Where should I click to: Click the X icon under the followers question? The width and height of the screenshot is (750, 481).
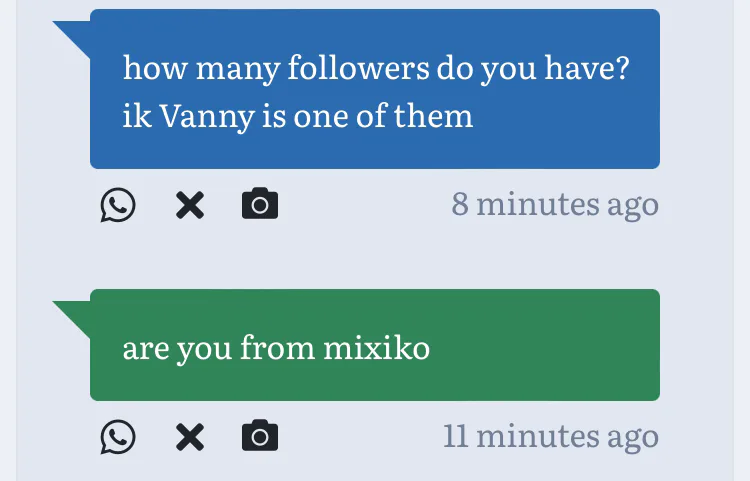[x=190, y=206]
